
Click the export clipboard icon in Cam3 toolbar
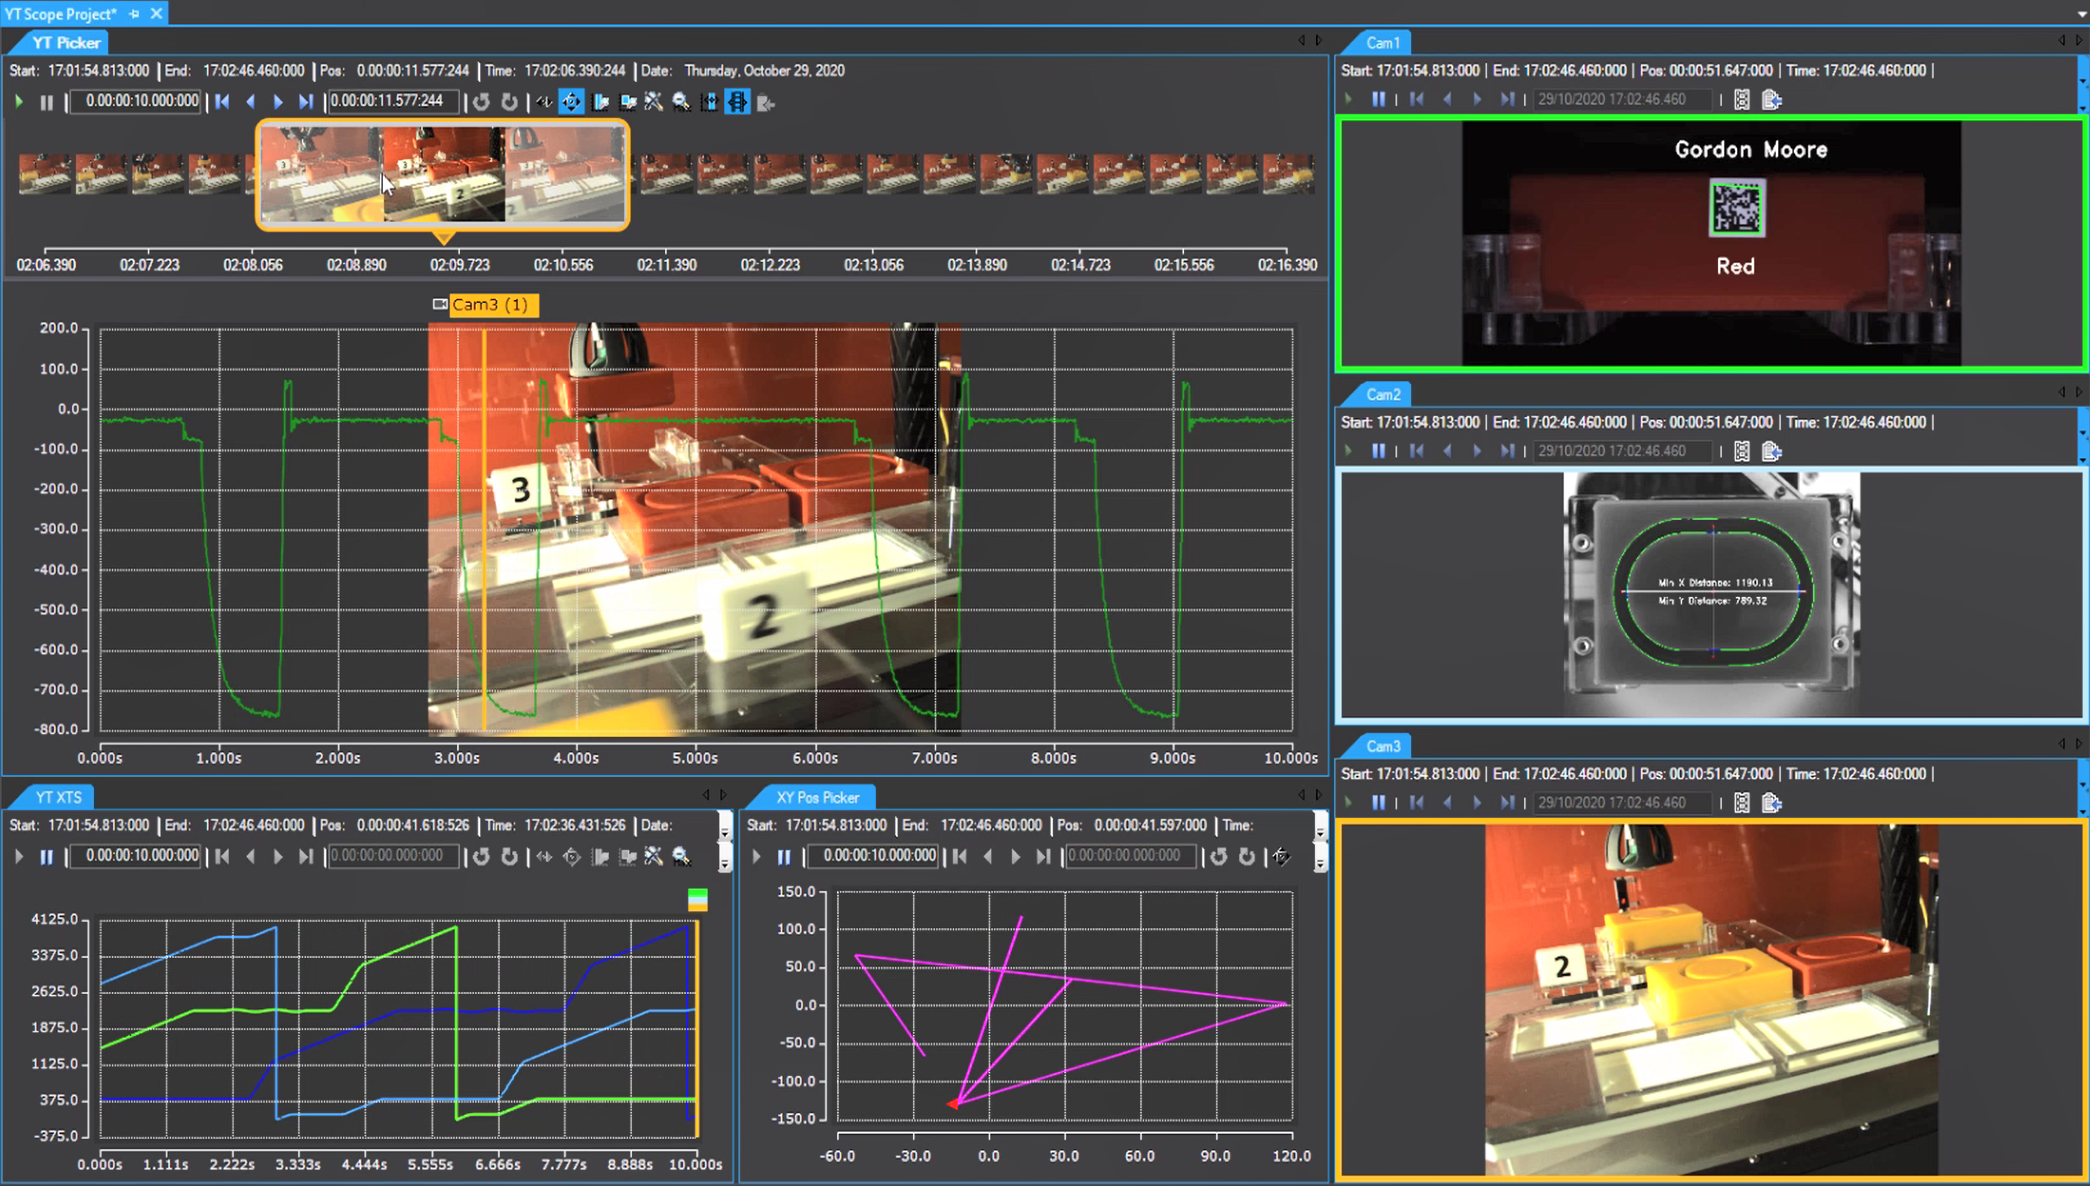(x=1771, y=803)
